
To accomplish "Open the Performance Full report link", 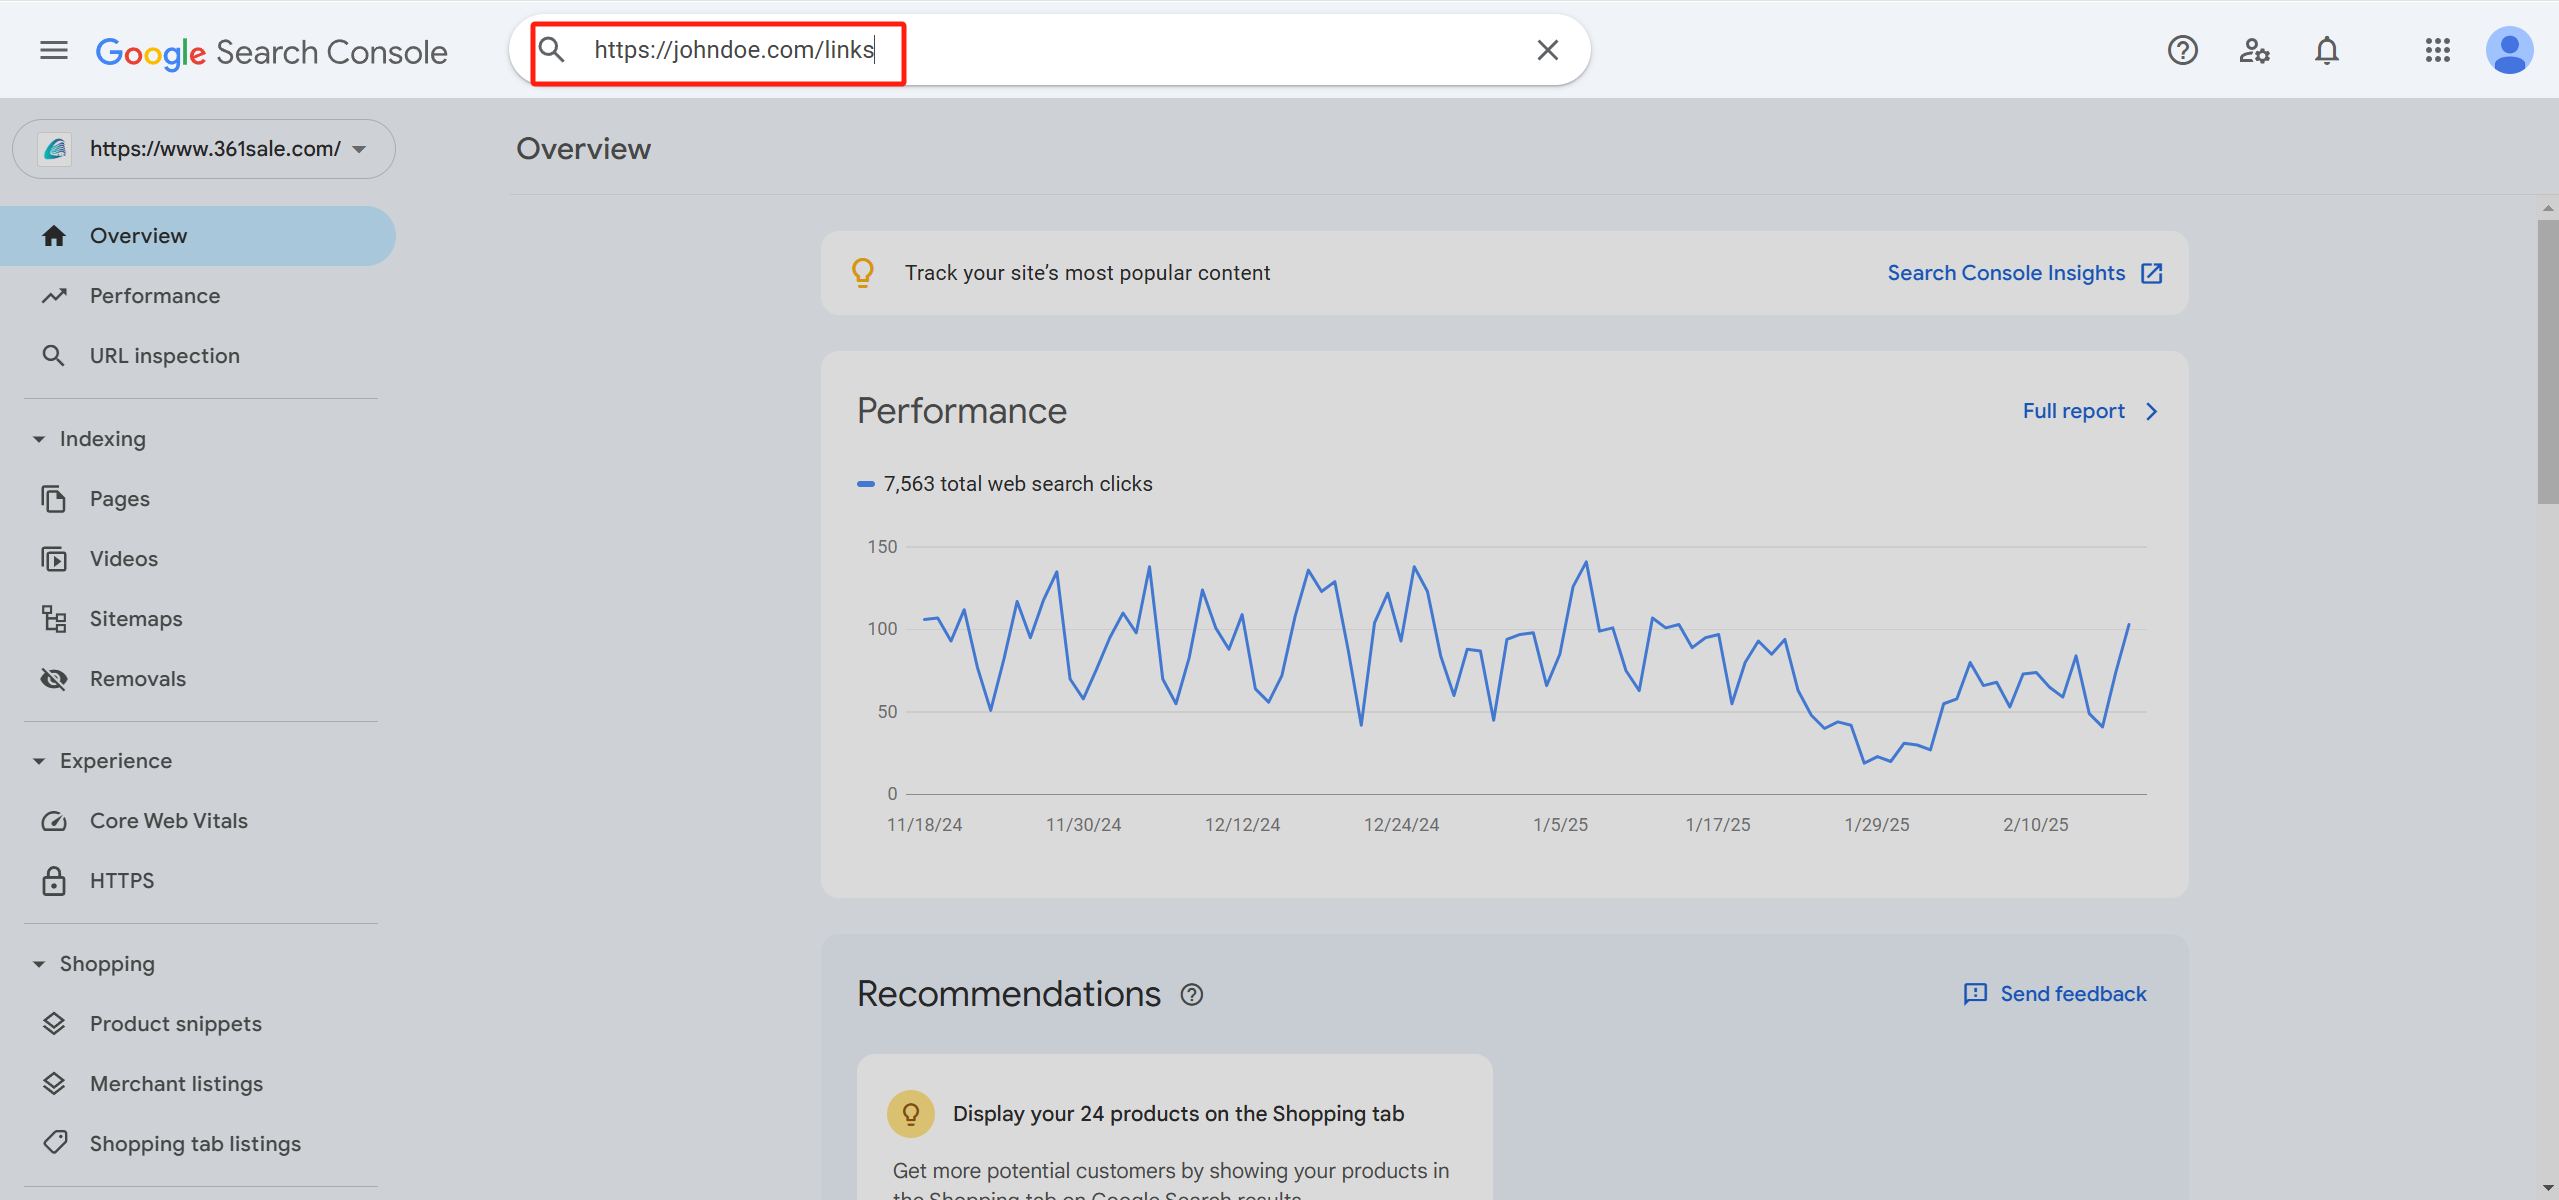I will pos(2073,410).
